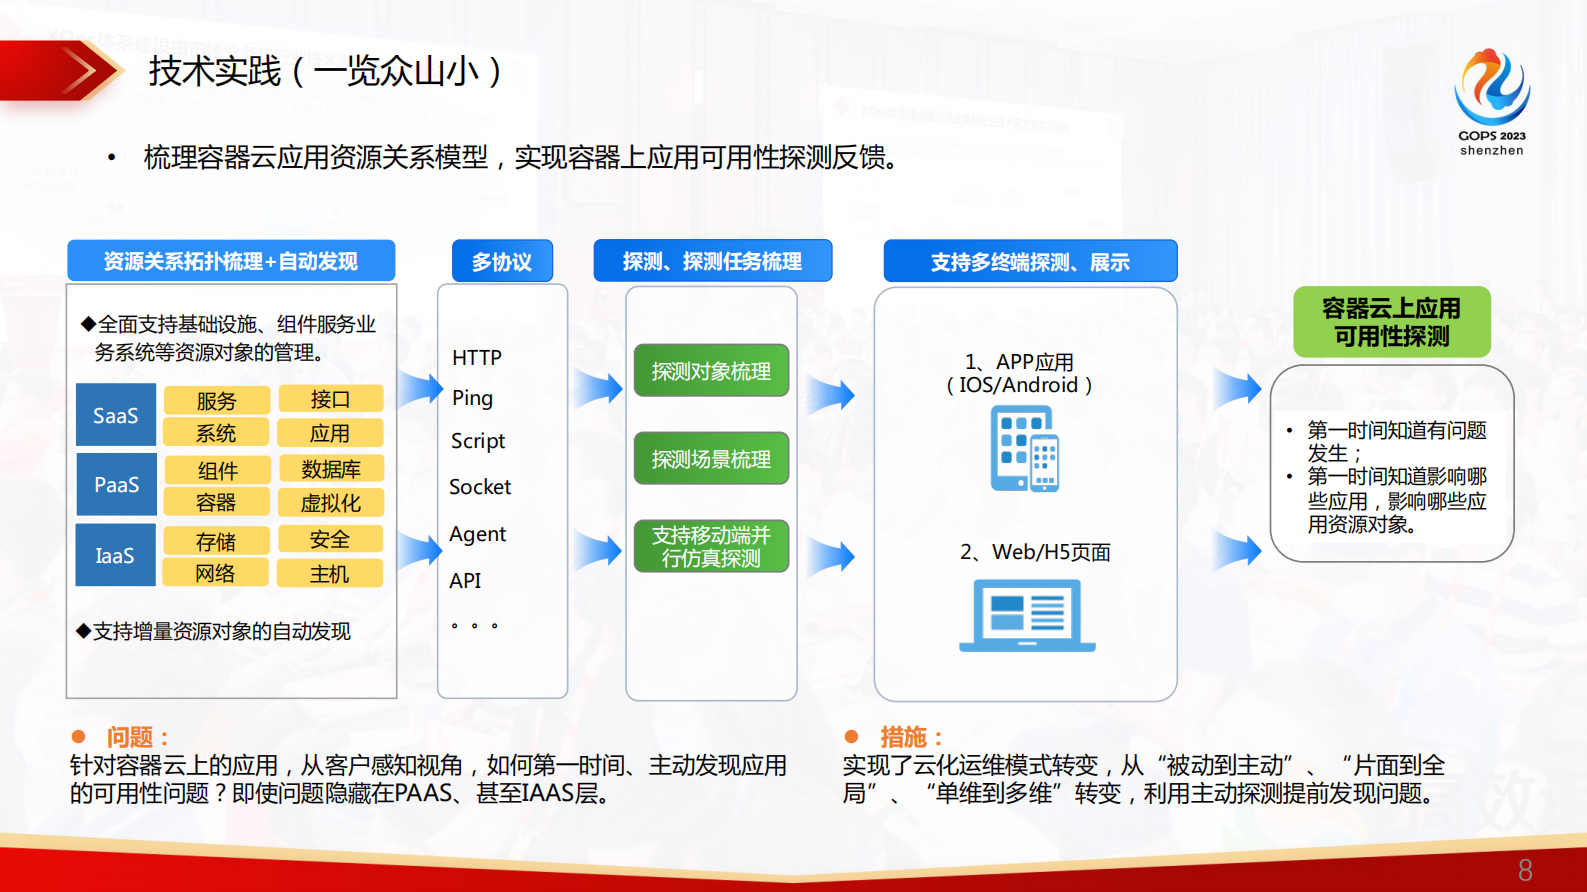Image resolution: width=1587 pixels, height=892 pixels.
Task: Select the 多协议 header tab
Action: pyautogui.click(x=502, y=262)
